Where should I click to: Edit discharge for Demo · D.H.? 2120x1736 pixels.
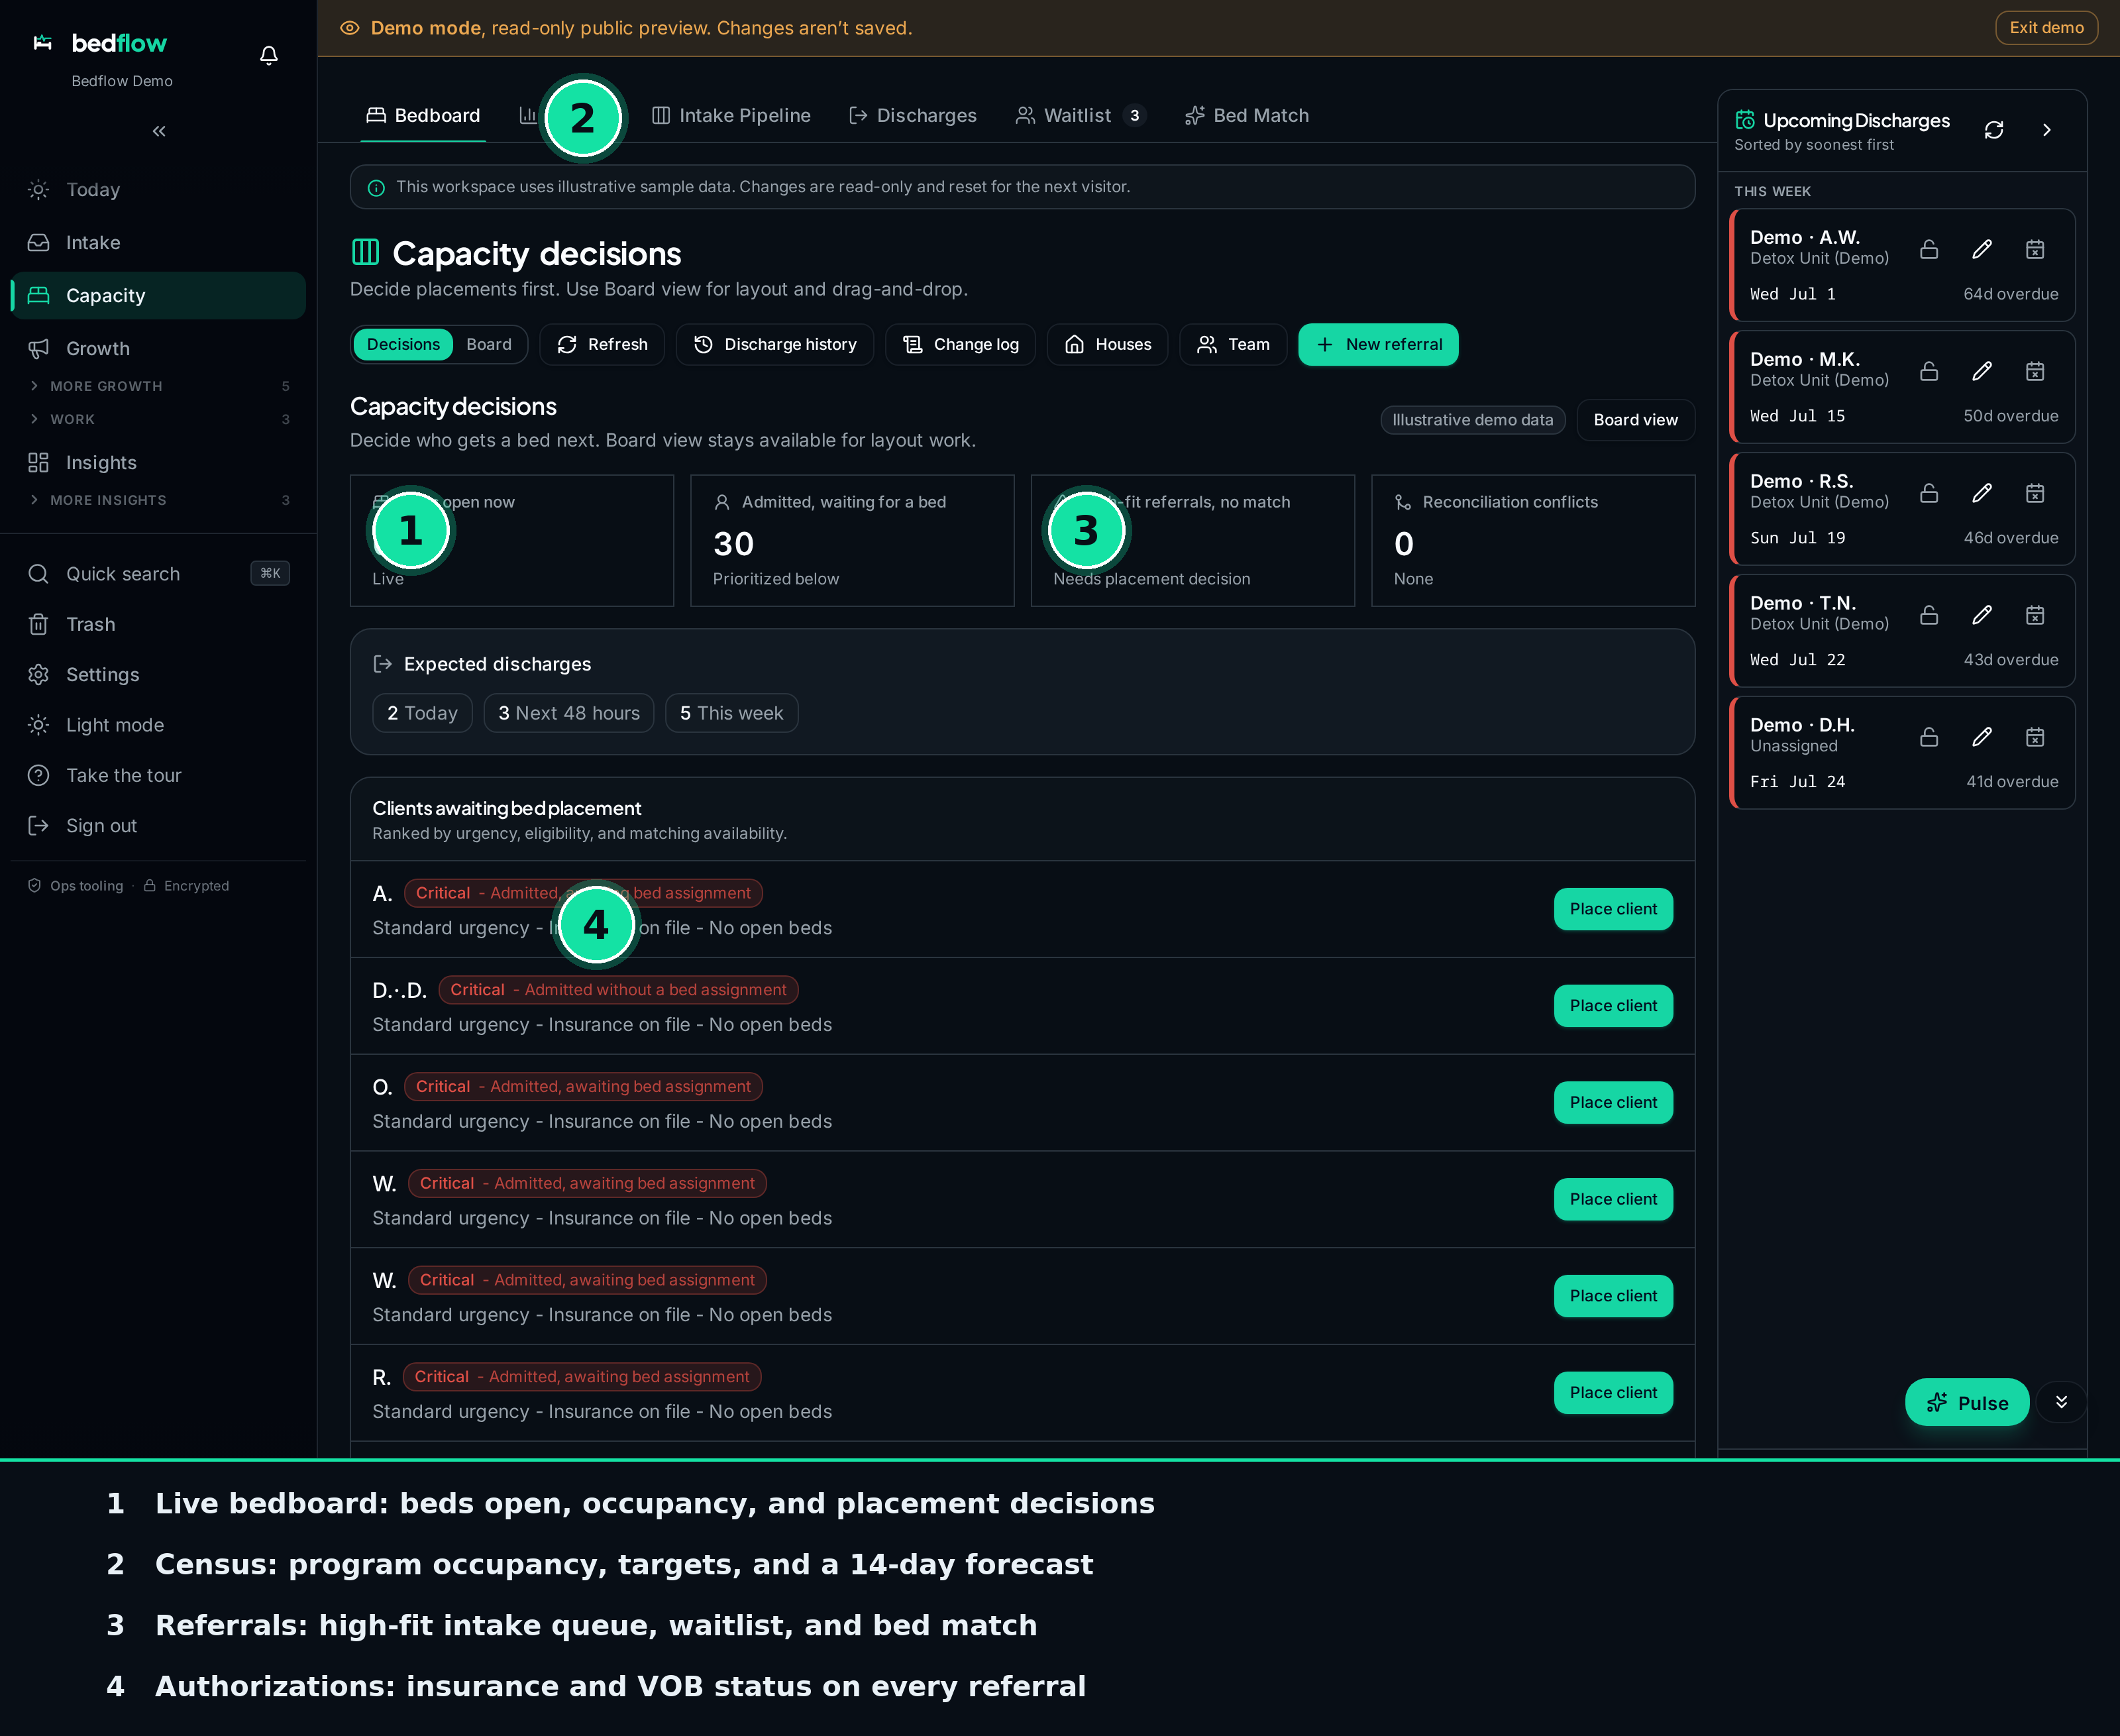(x=1982, y=737)
